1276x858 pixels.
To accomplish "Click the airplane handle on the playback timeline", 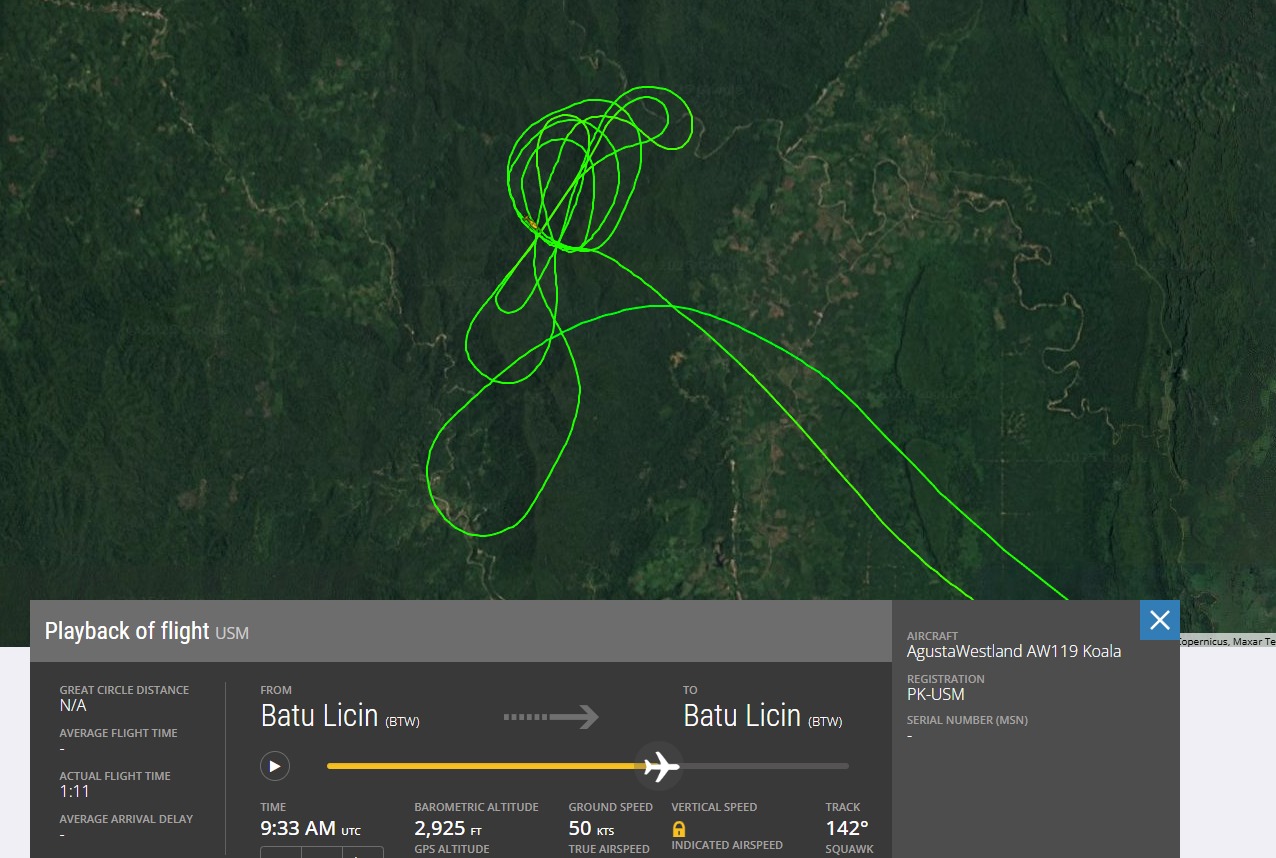I will pyautogui.click(x=660, y=767).
